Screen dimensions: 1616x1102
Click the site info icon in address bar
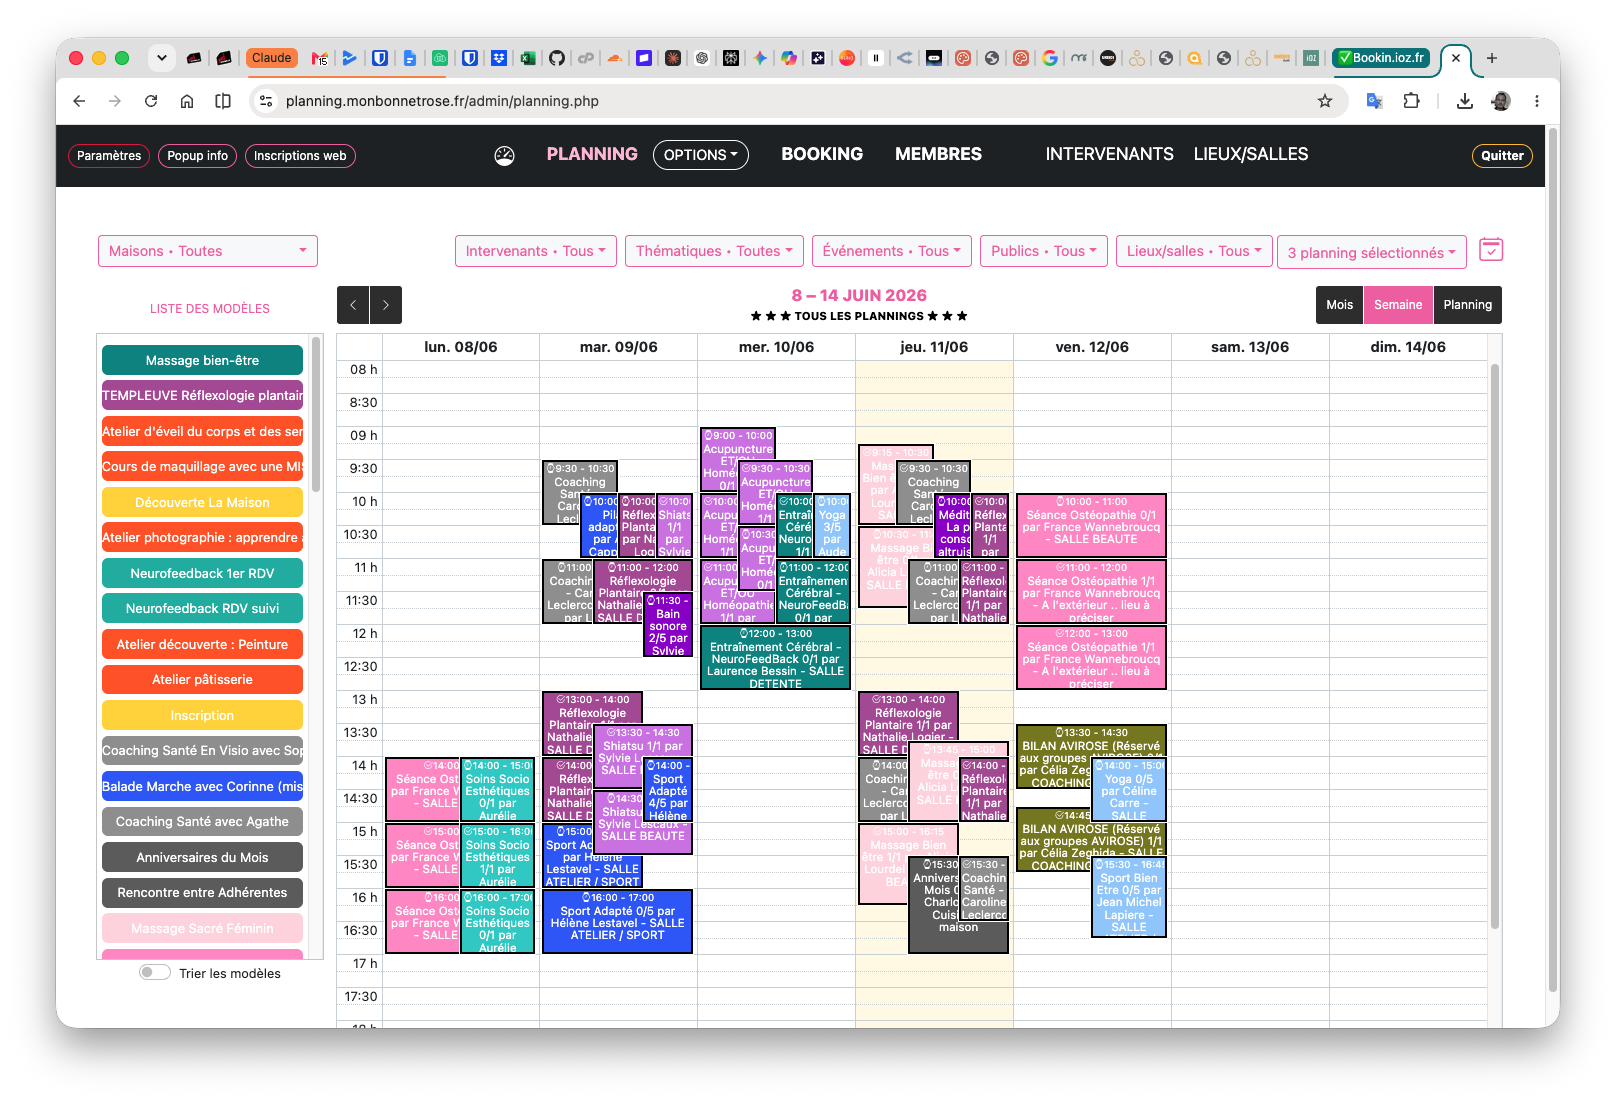pyautogui.click(x=265, y=101)
